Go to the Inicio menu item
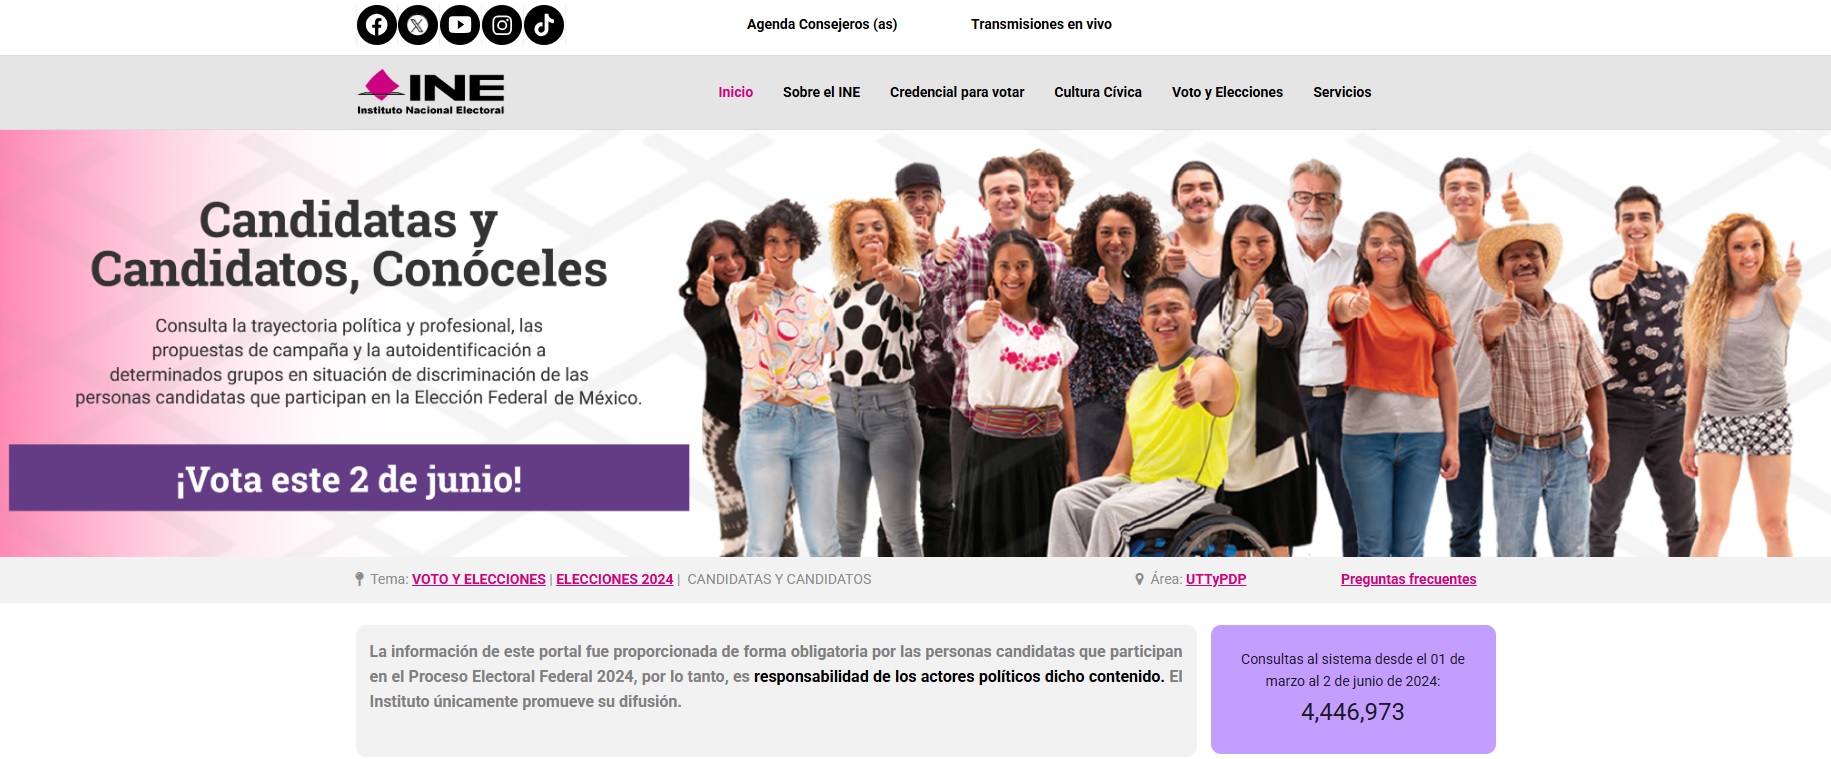 735,92
